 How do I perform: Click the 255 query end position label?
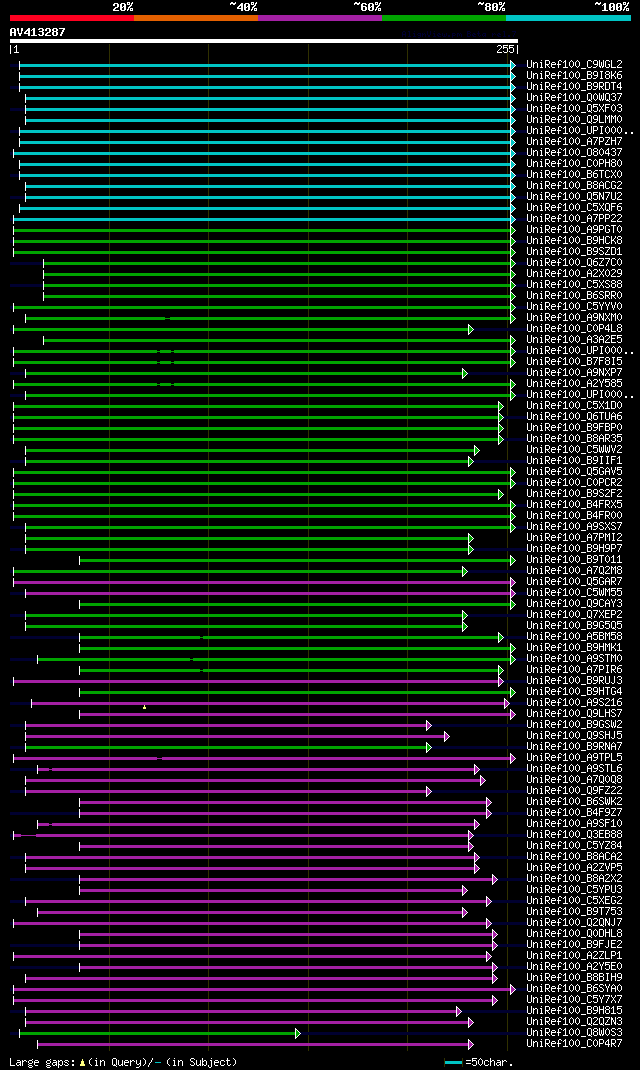point(505,50)
